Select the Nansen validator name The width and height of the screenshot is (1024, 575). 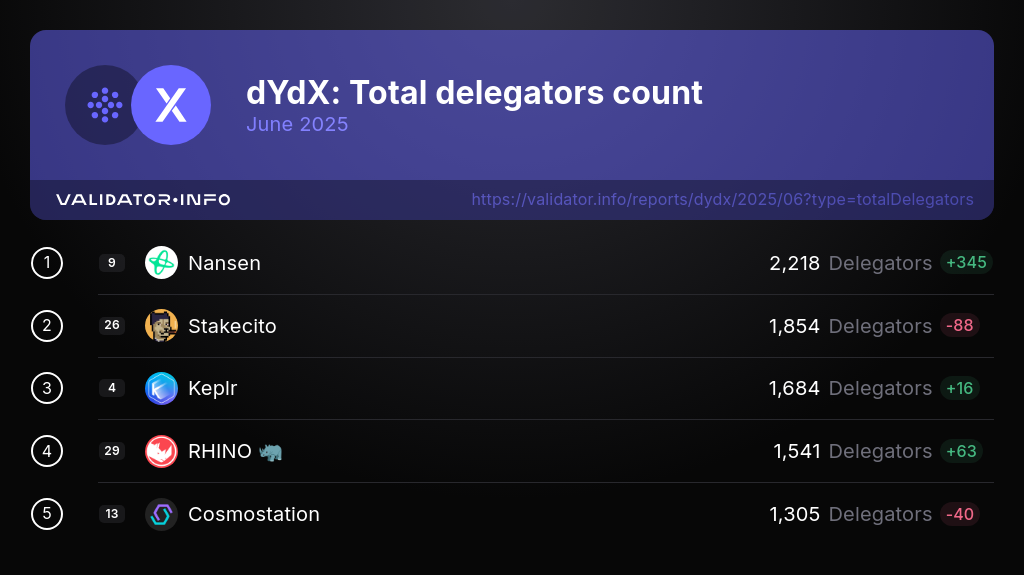click(x=224, y=263)
